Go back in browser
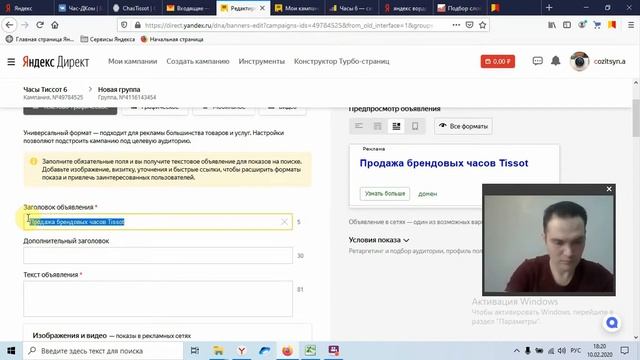 click(x=9, y=25)
